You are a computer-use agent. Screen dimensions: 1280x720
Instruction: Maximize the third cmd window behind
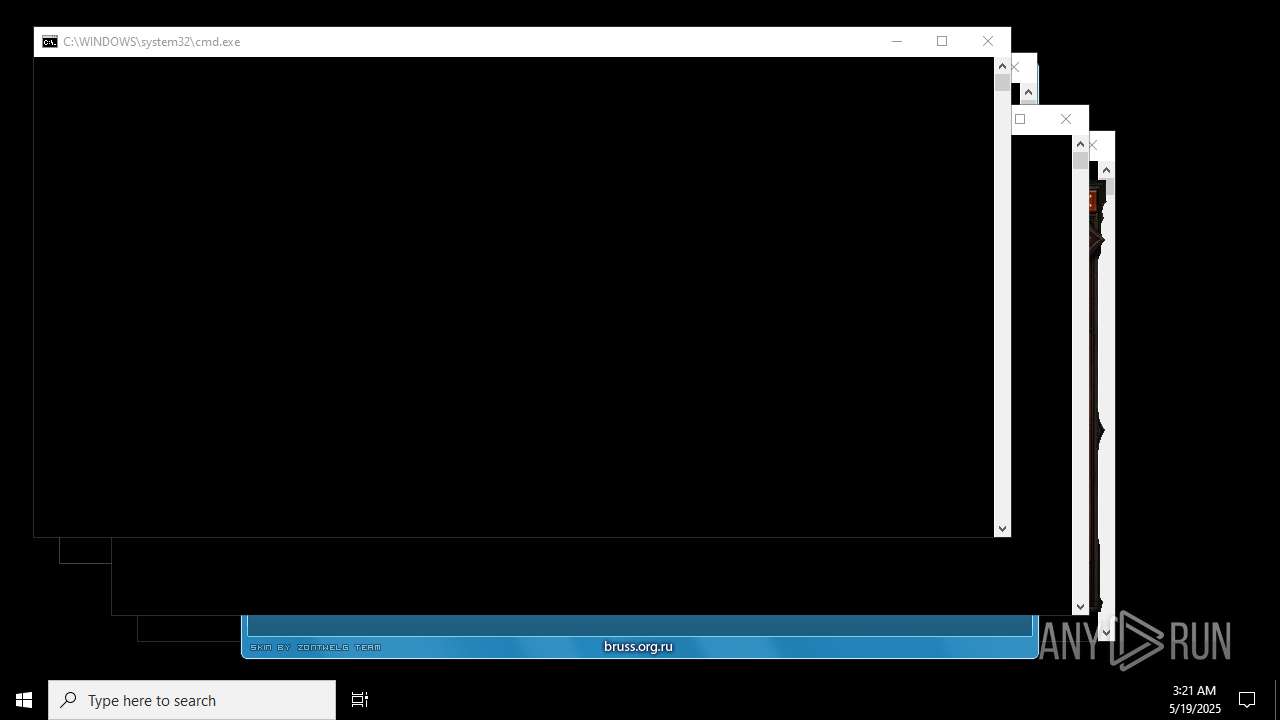(1020, 119)
